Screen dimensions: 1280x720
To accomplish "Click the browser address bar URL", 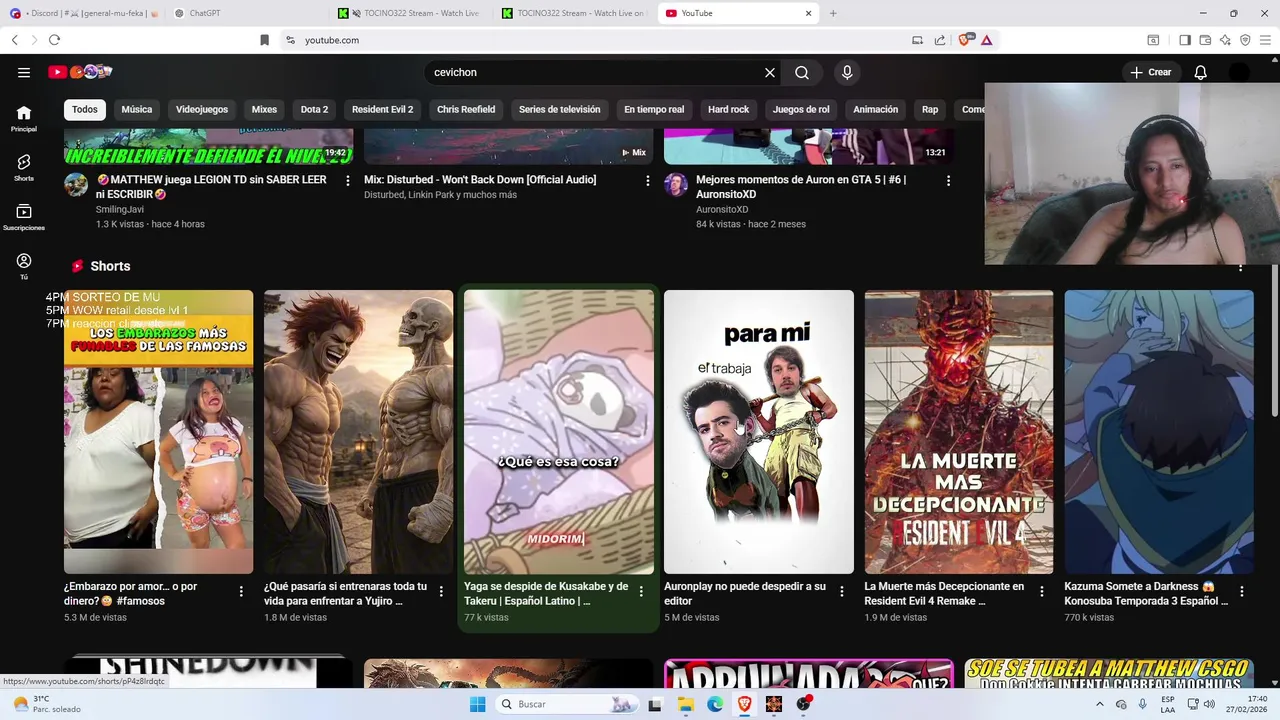I will pyautogui.click(x=332, y=40).
